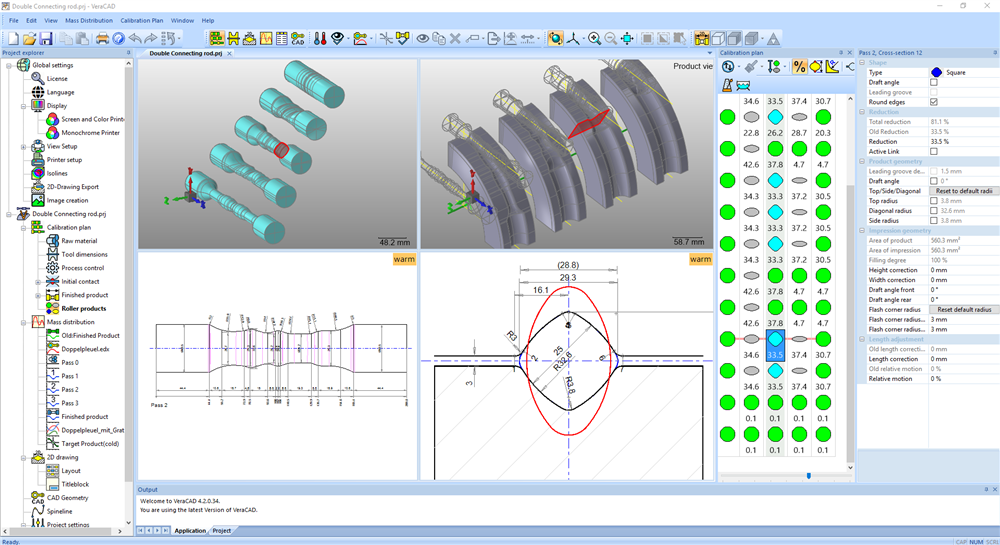Switch to the Project tab in Output
This screenshot has height=545, width=1000.
tap(221, 531)
